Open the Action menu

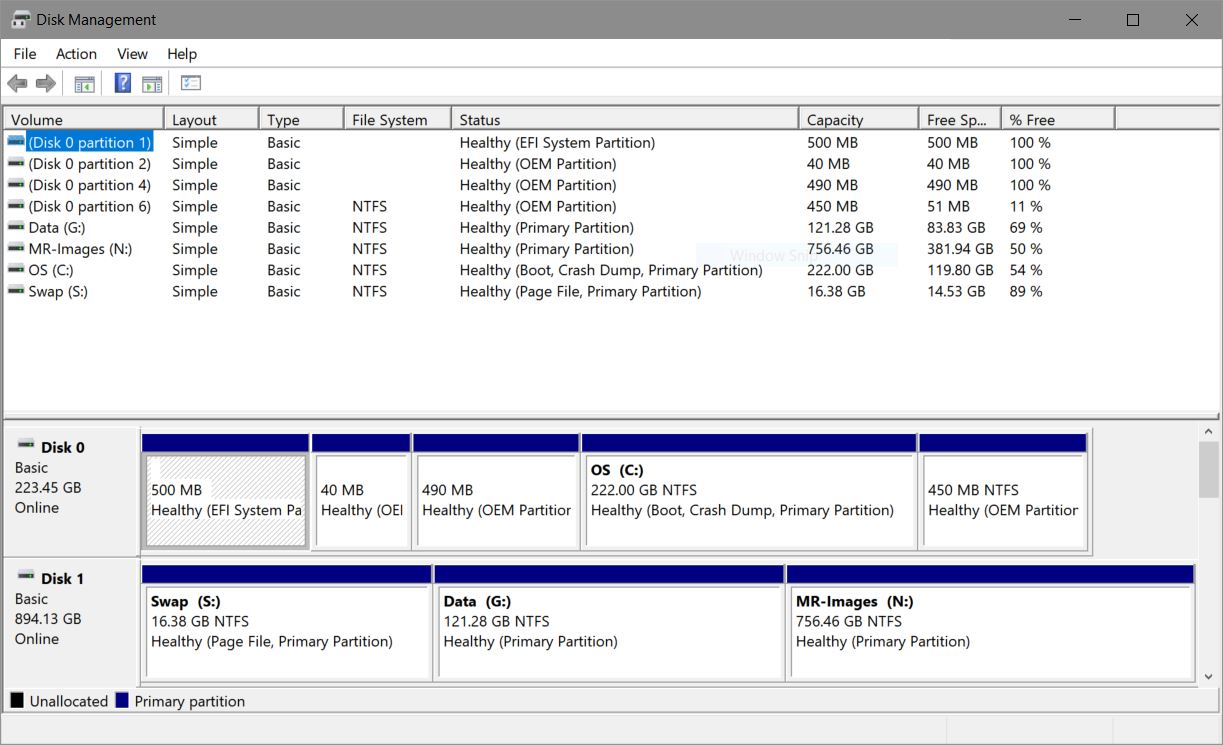click(76, 54)
